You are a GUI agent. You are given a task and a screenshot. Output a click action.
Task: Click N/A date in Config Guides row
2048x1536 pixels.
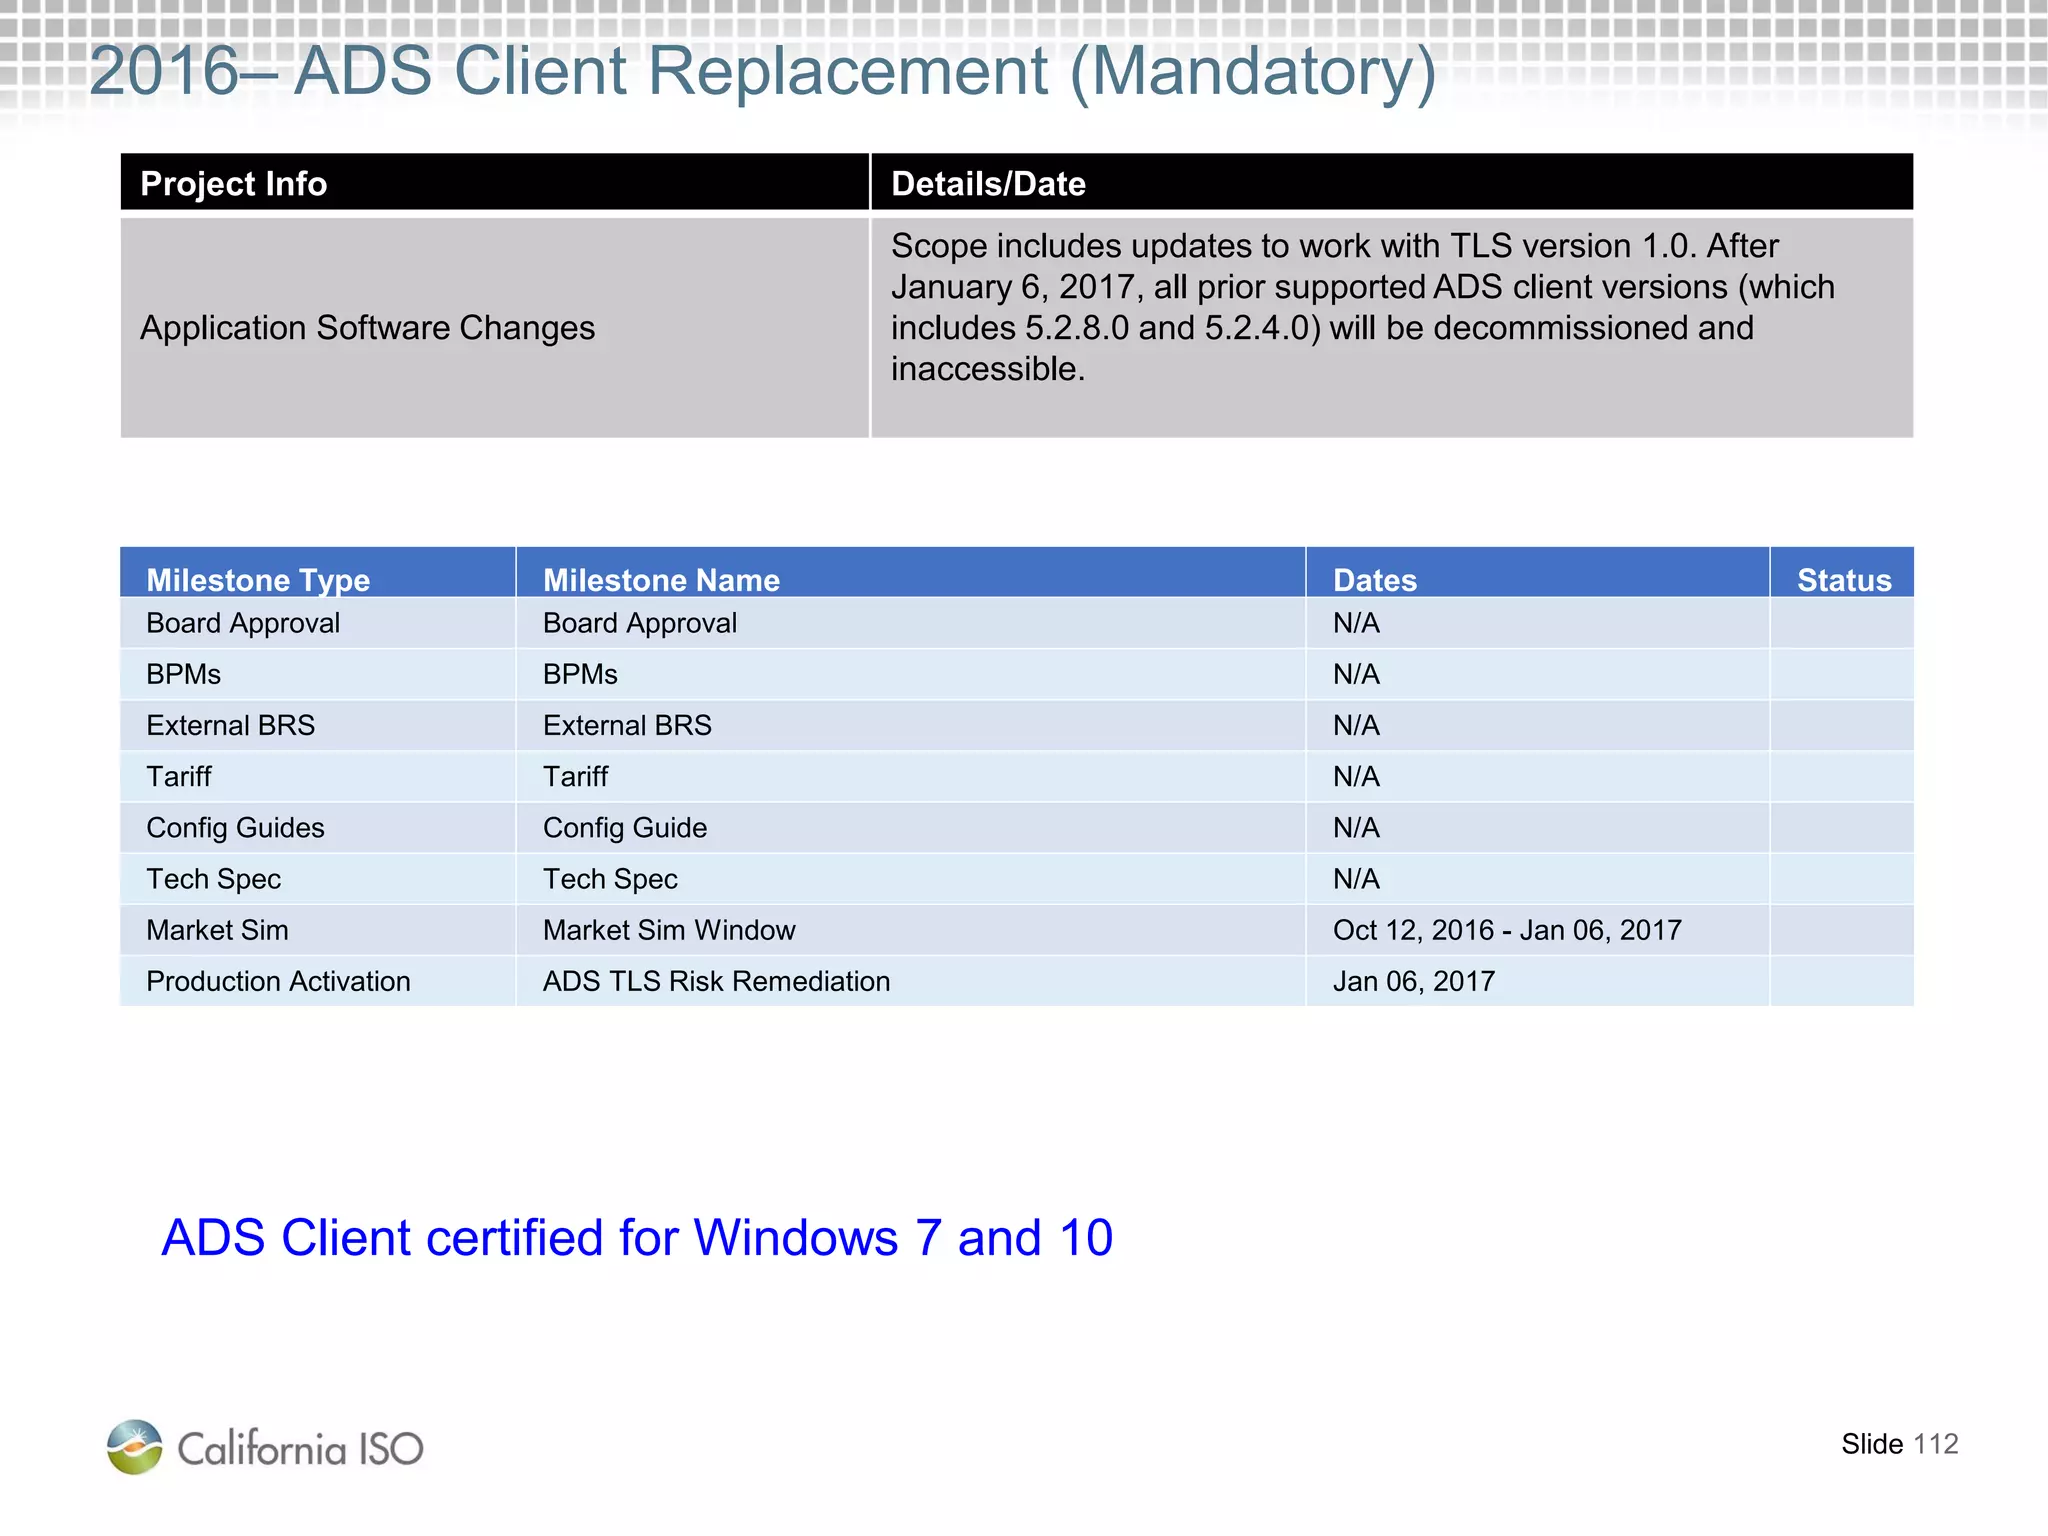[1356, 828]
